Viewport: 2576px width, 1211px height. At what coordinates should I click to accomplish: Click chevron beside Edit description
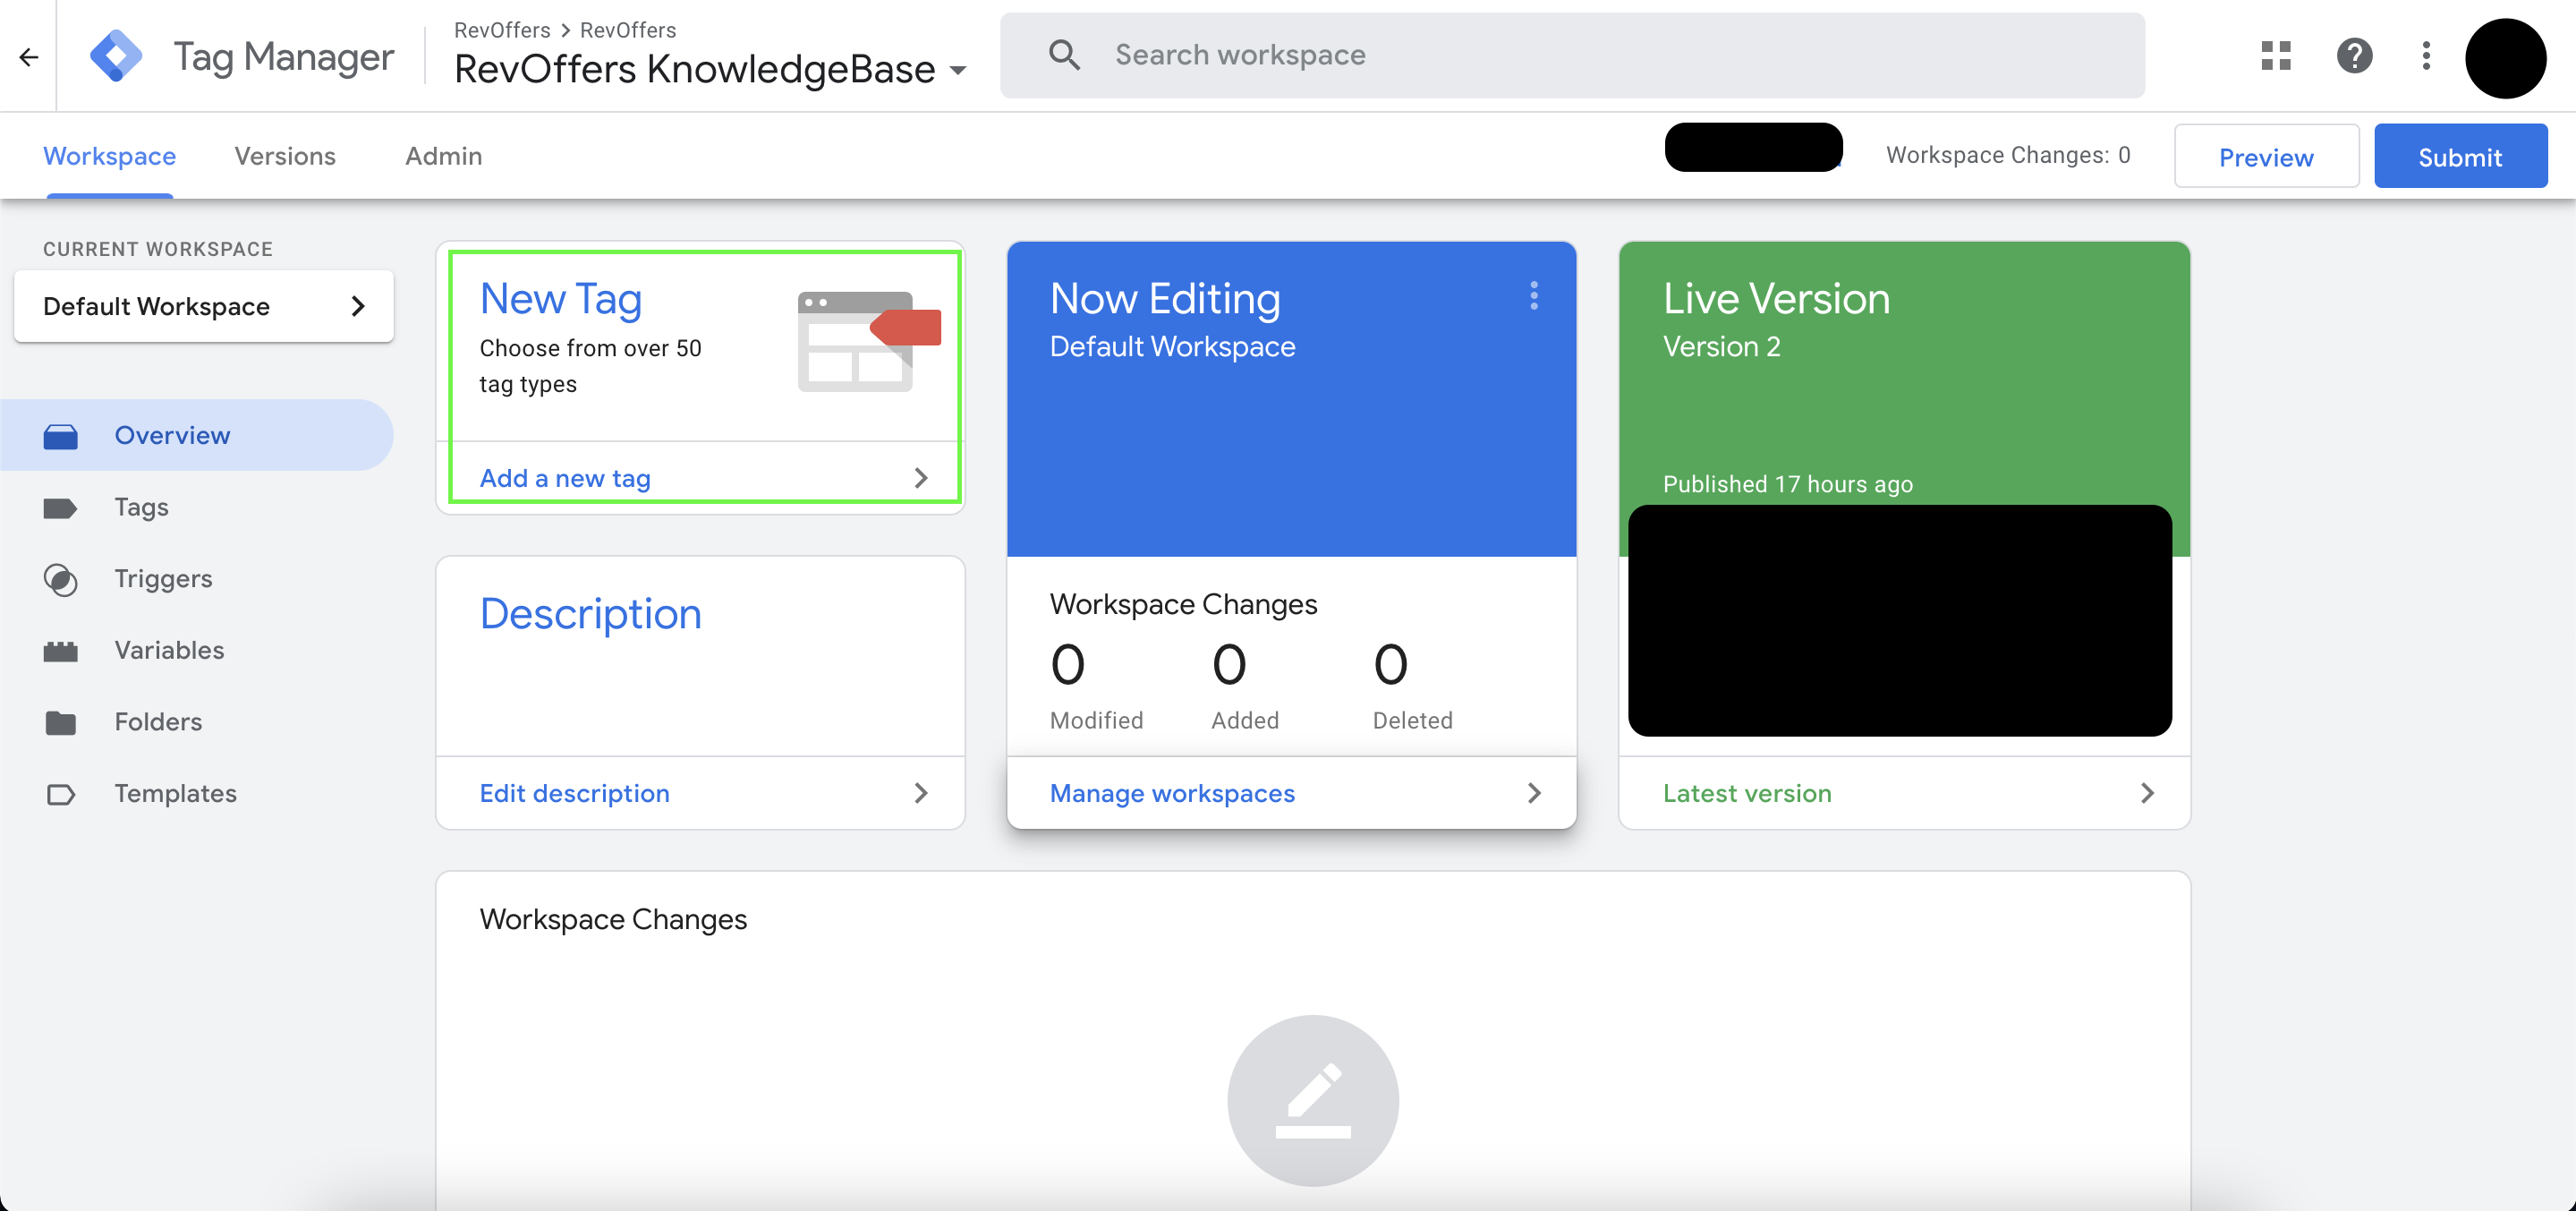(x=921, y=793)
